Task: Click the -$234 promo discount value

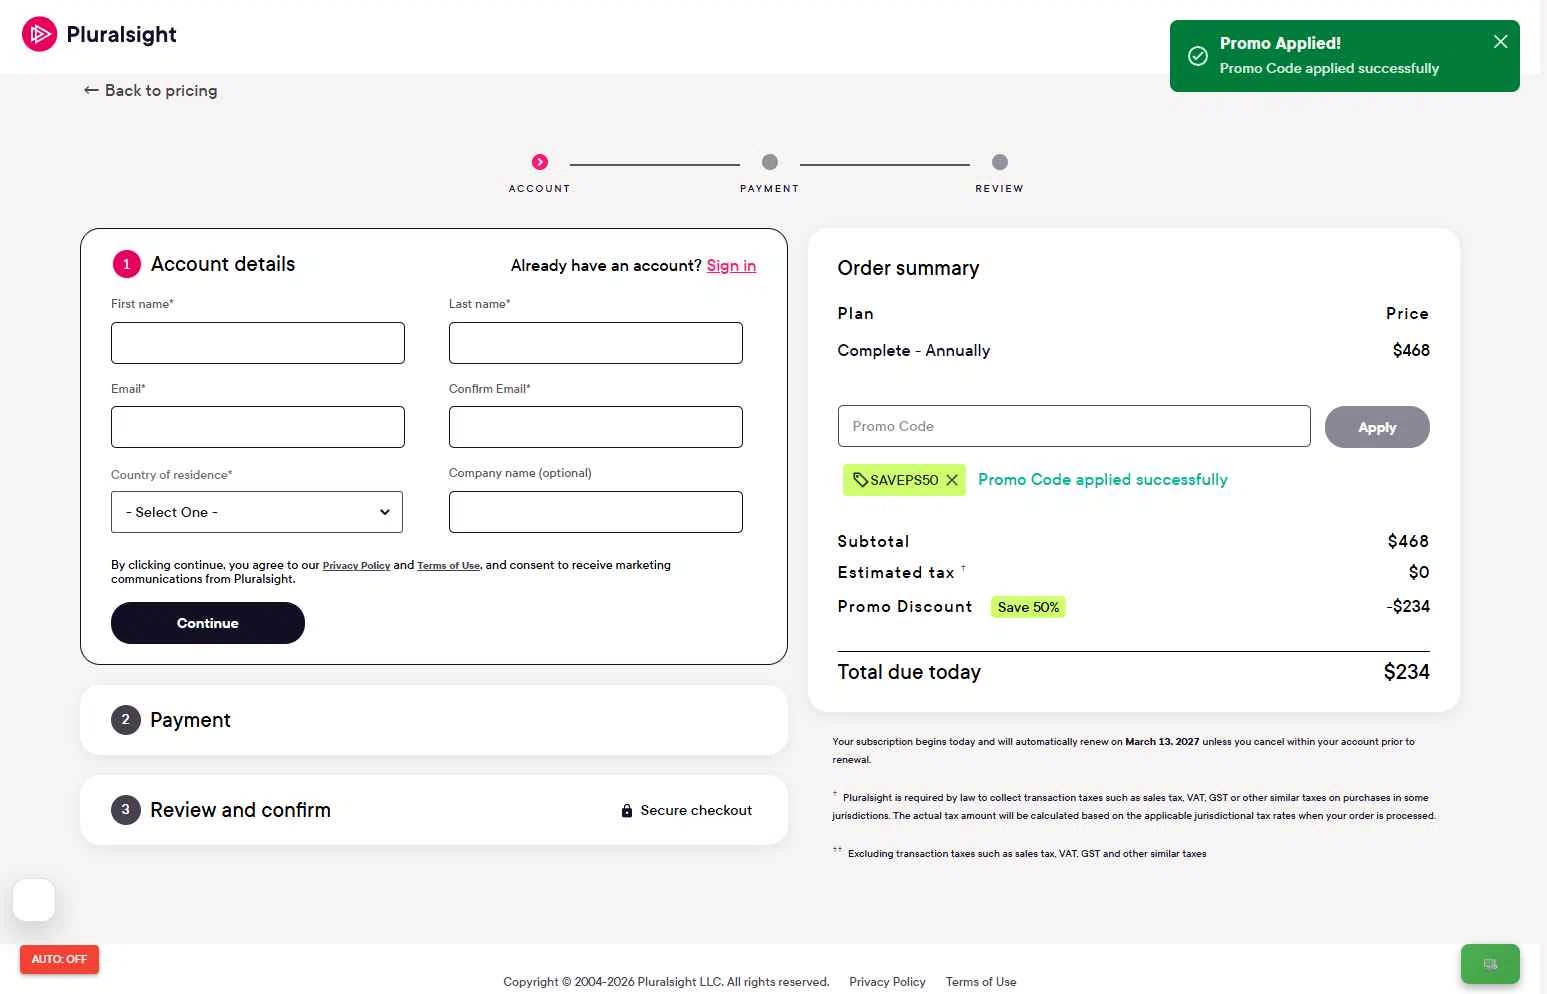Action: 1408,606
